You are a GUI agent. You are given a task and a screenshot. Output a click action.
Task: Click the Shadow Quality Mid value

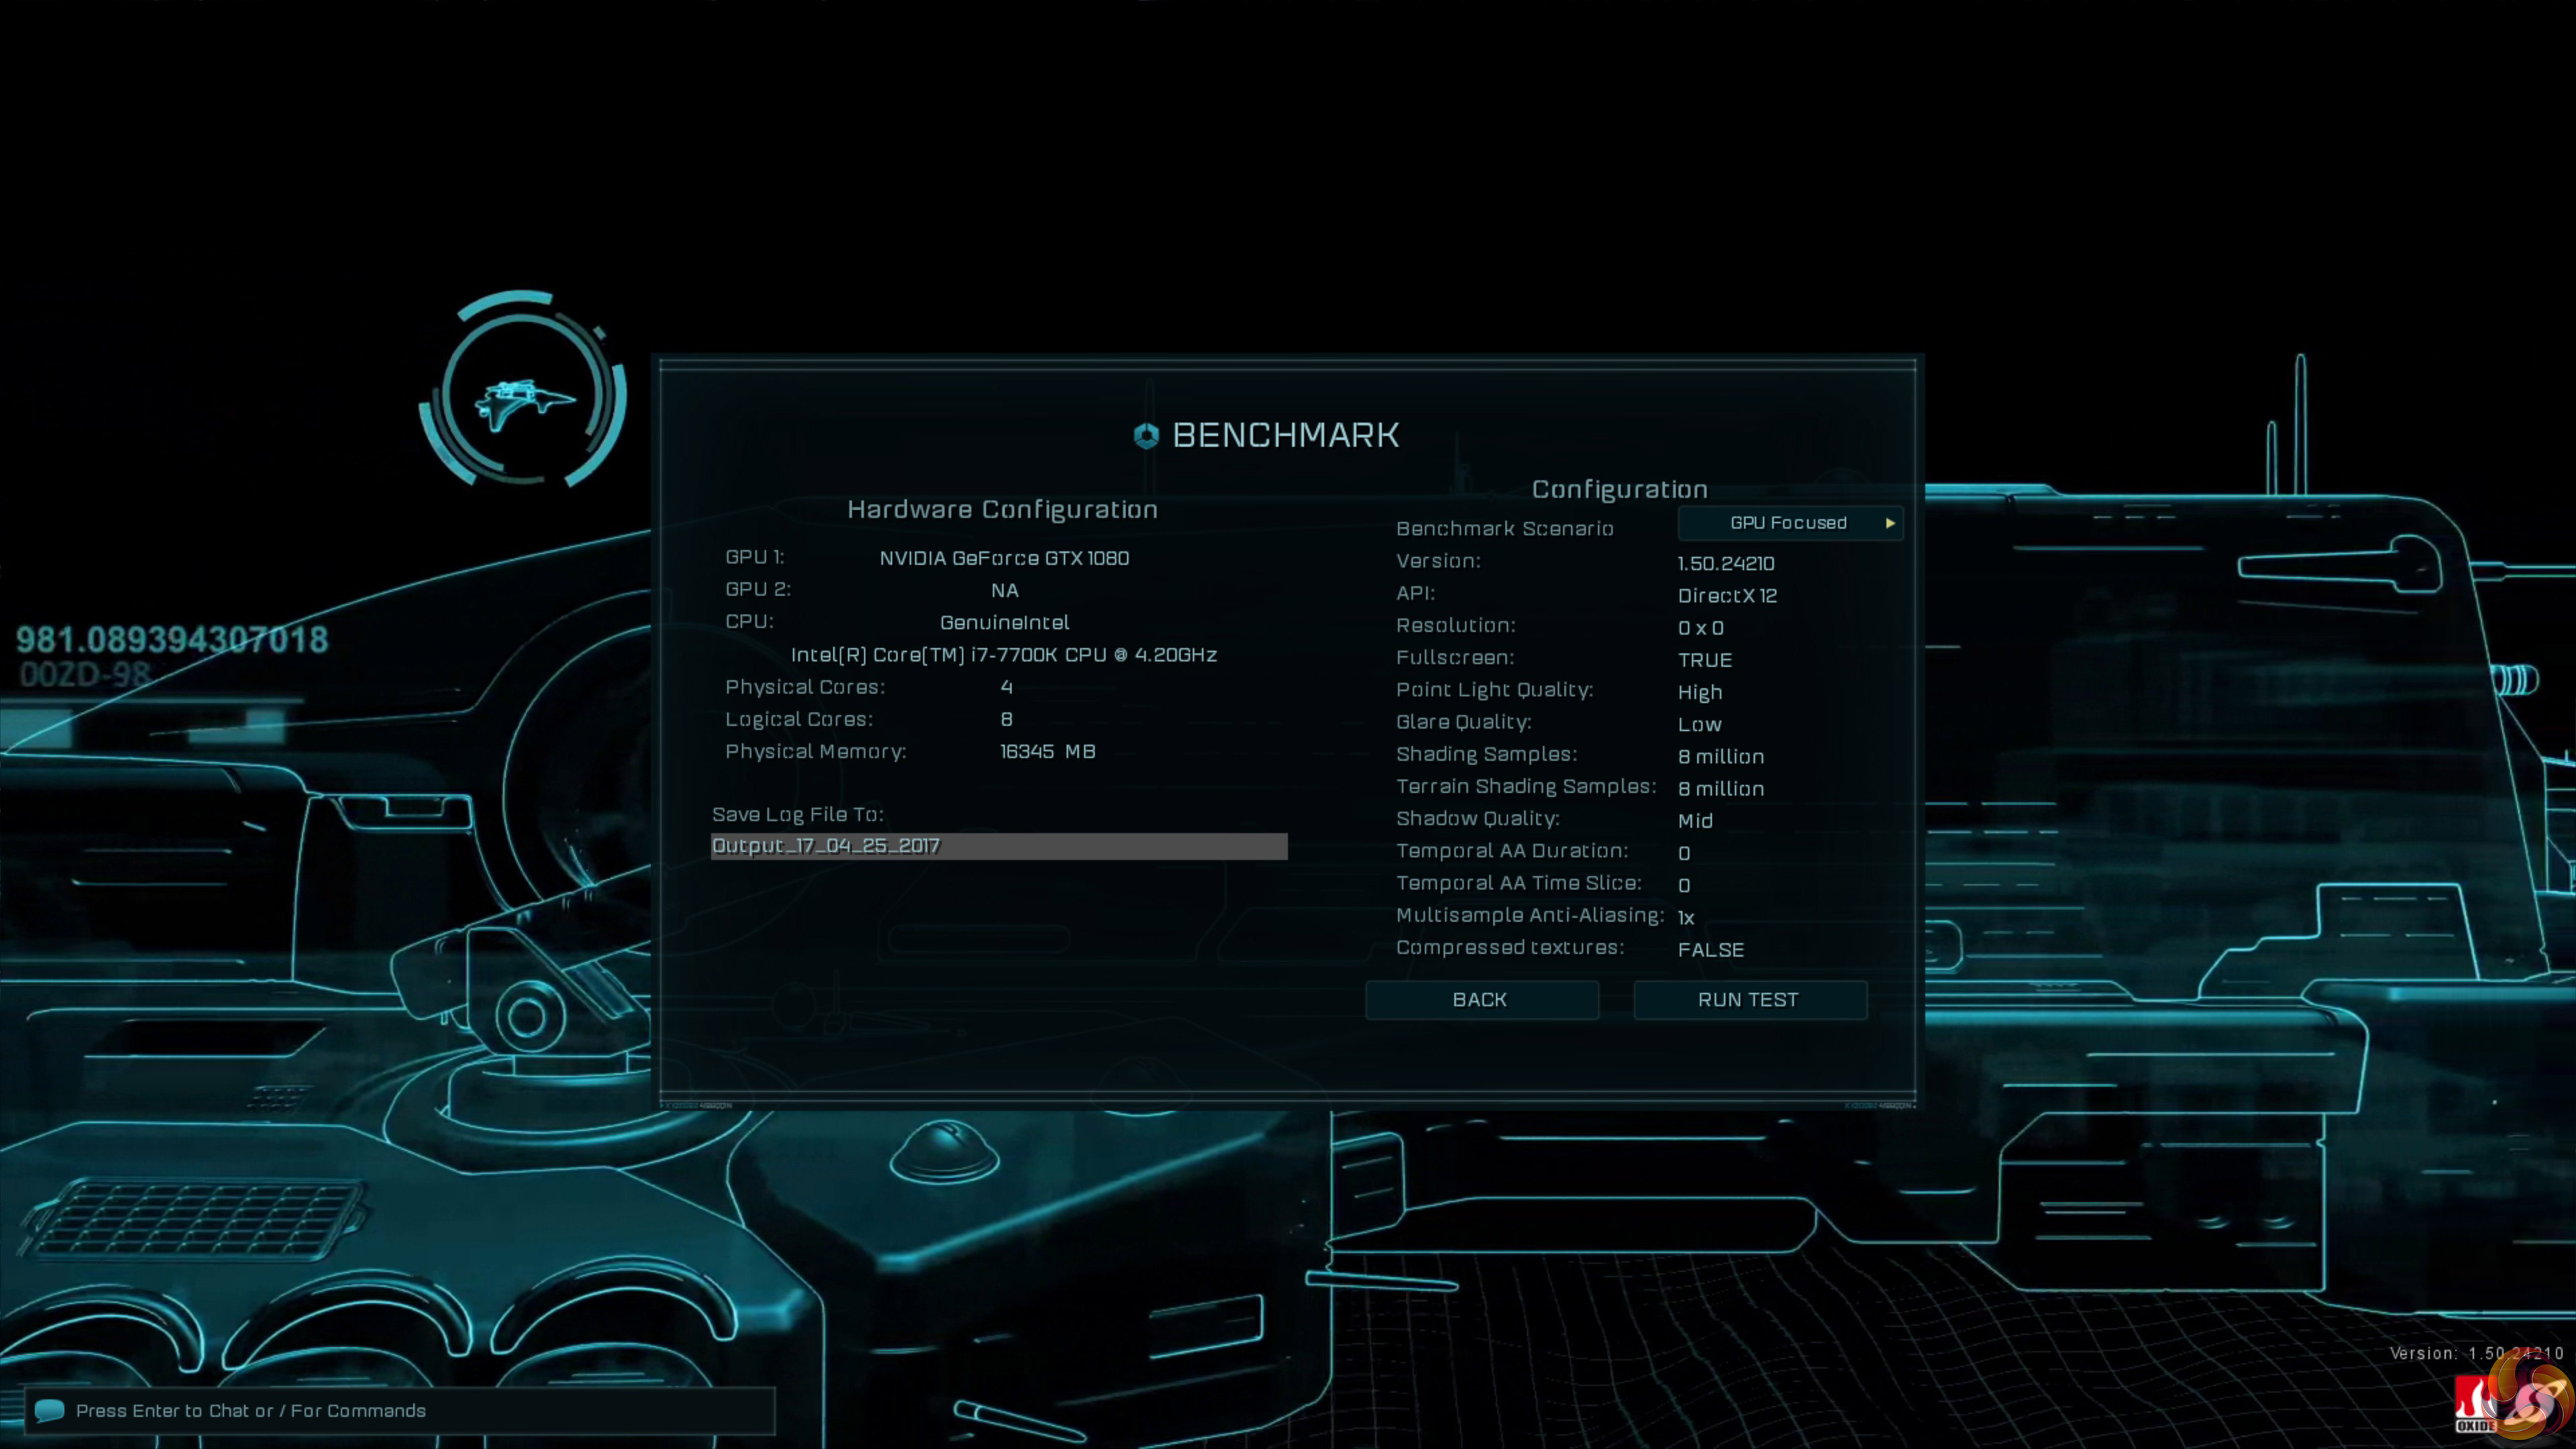click(1695, 821)
